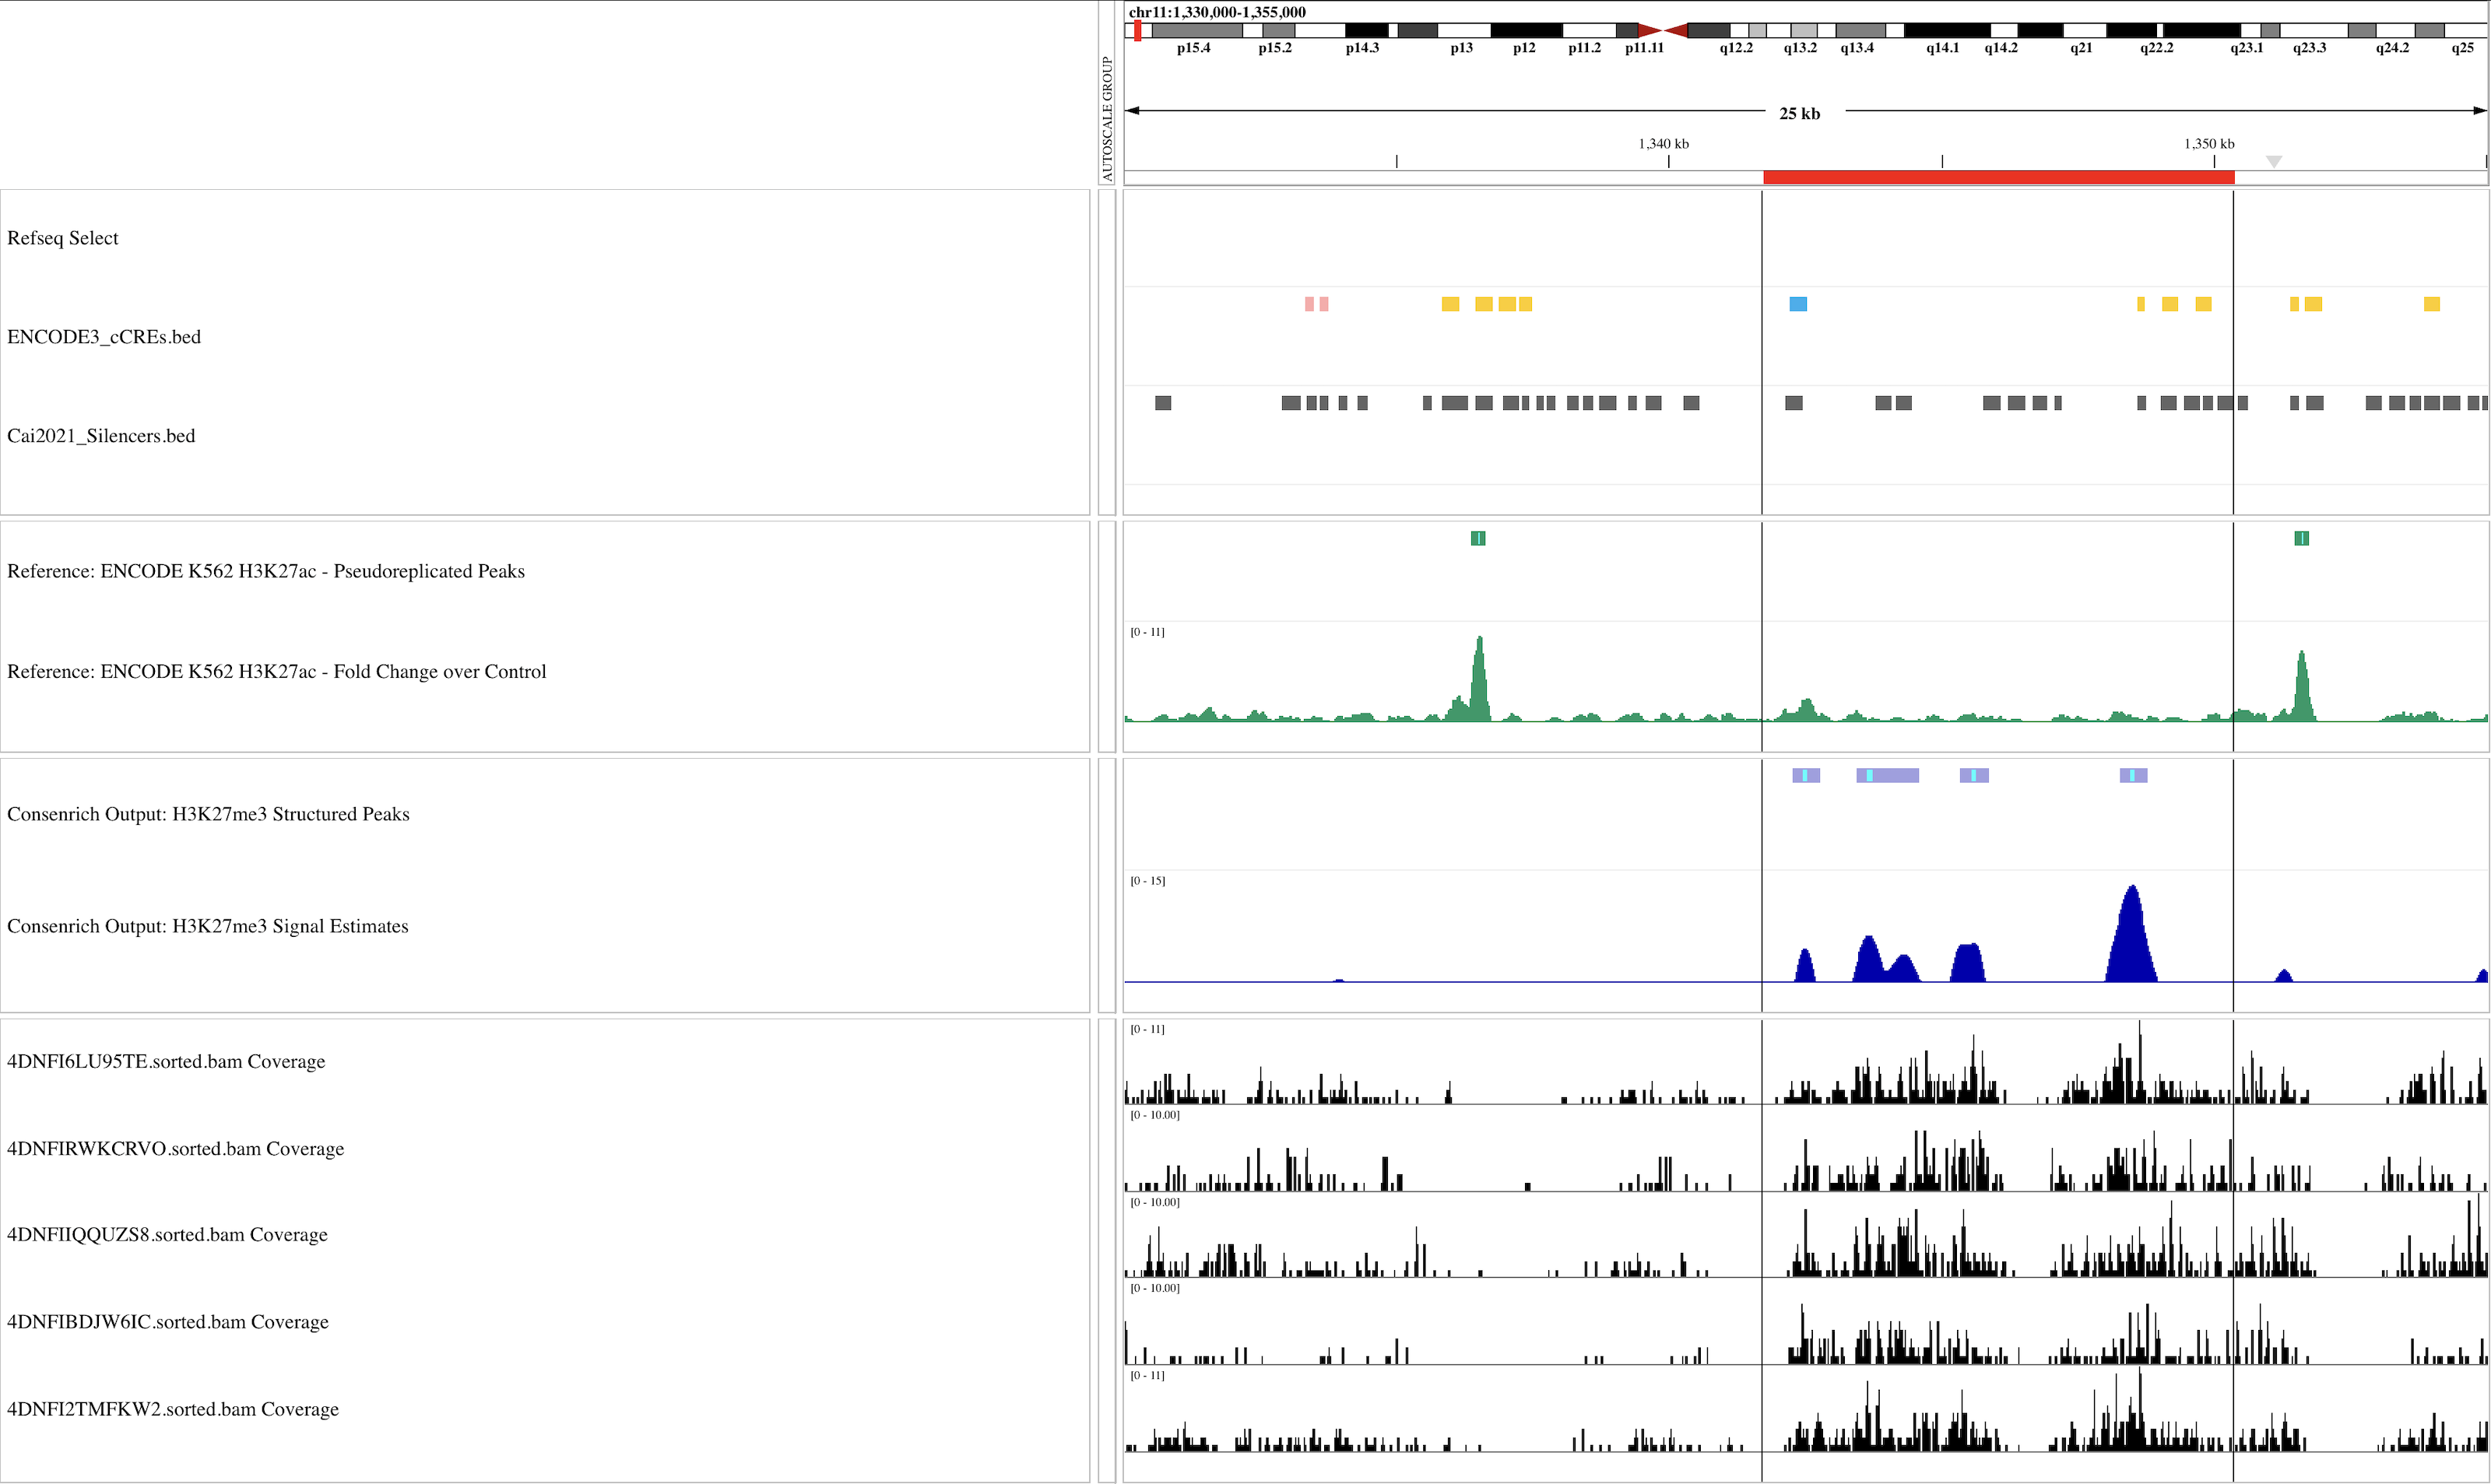Click the widest H3K27me3 structured peak box
Viewport: 2491px width, 1484px height.
pos(1887,775)
